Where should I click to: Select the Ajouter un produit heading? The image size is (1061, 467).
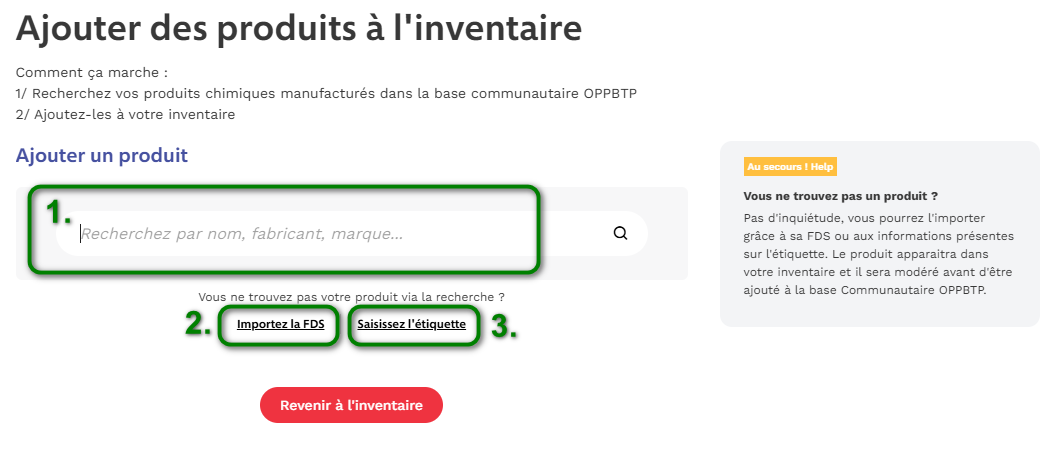(x=102, y=156)
